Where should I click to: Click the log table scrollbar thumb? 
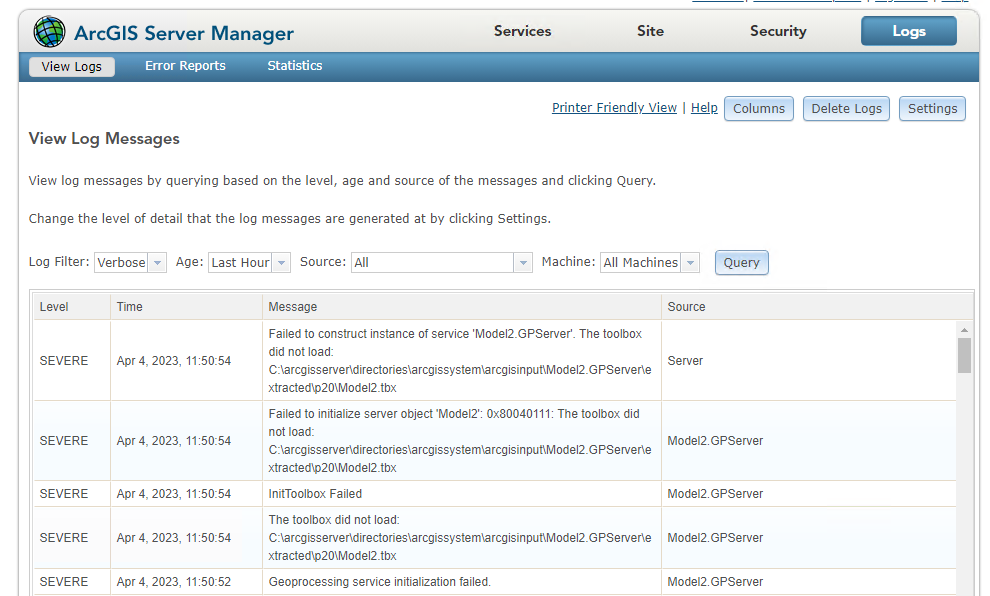pos(964,355)
